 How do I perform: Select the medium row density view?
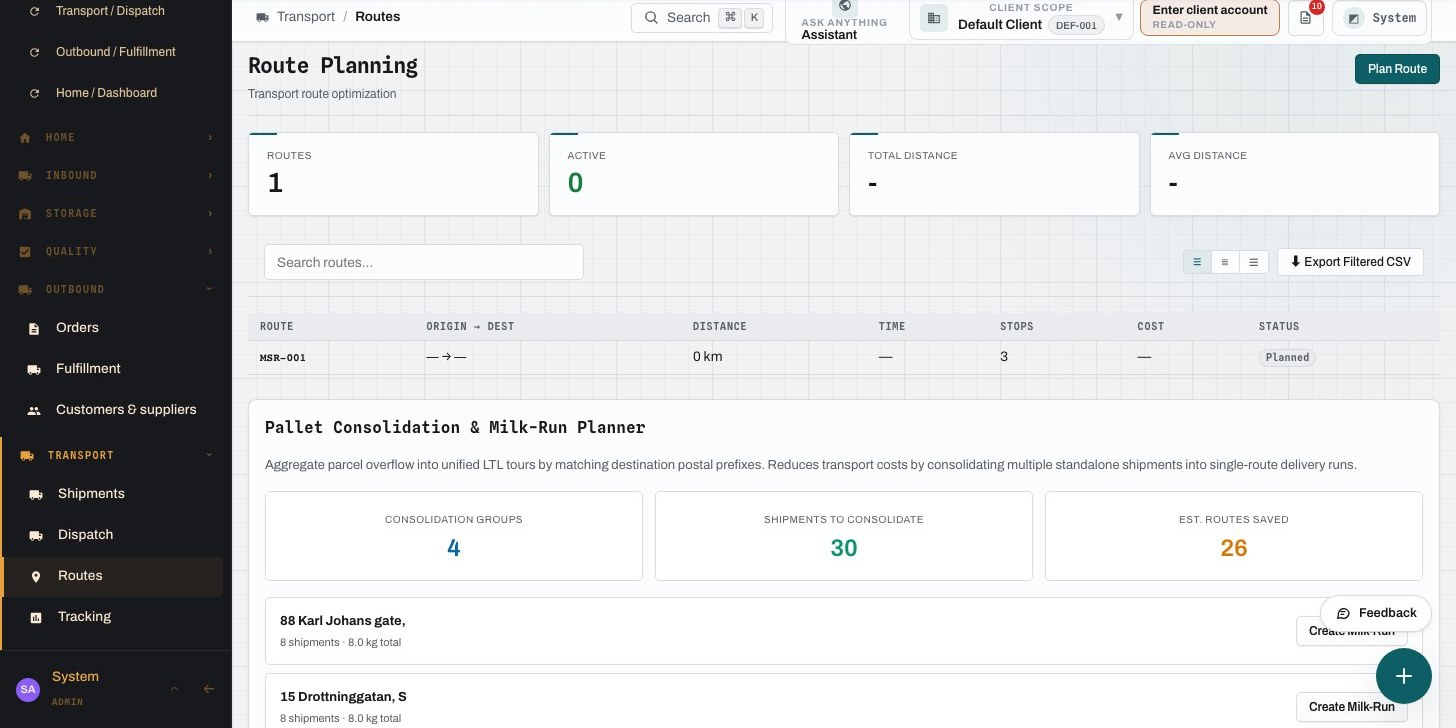(x=1225, y=262)
